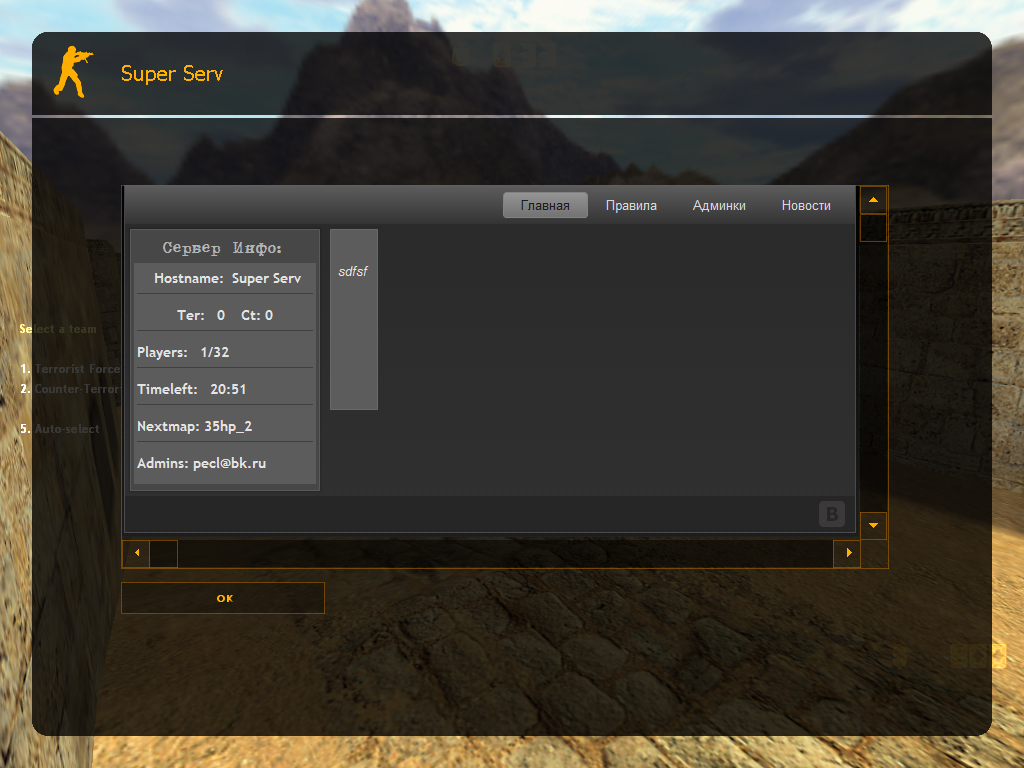Open the Главная tab

(x=545, y=205)
